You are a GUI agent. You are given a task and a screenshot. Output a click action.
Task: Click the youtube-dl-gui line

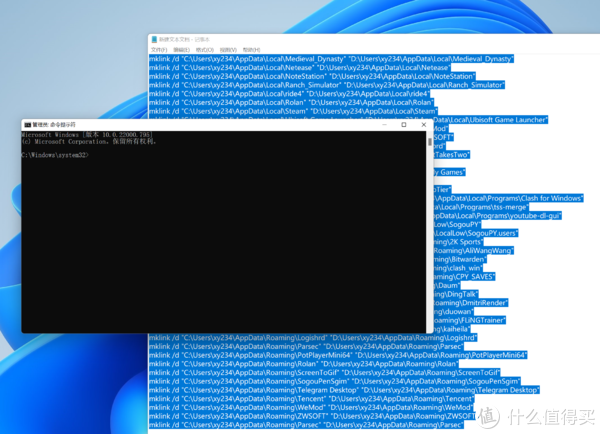point(497,216)
